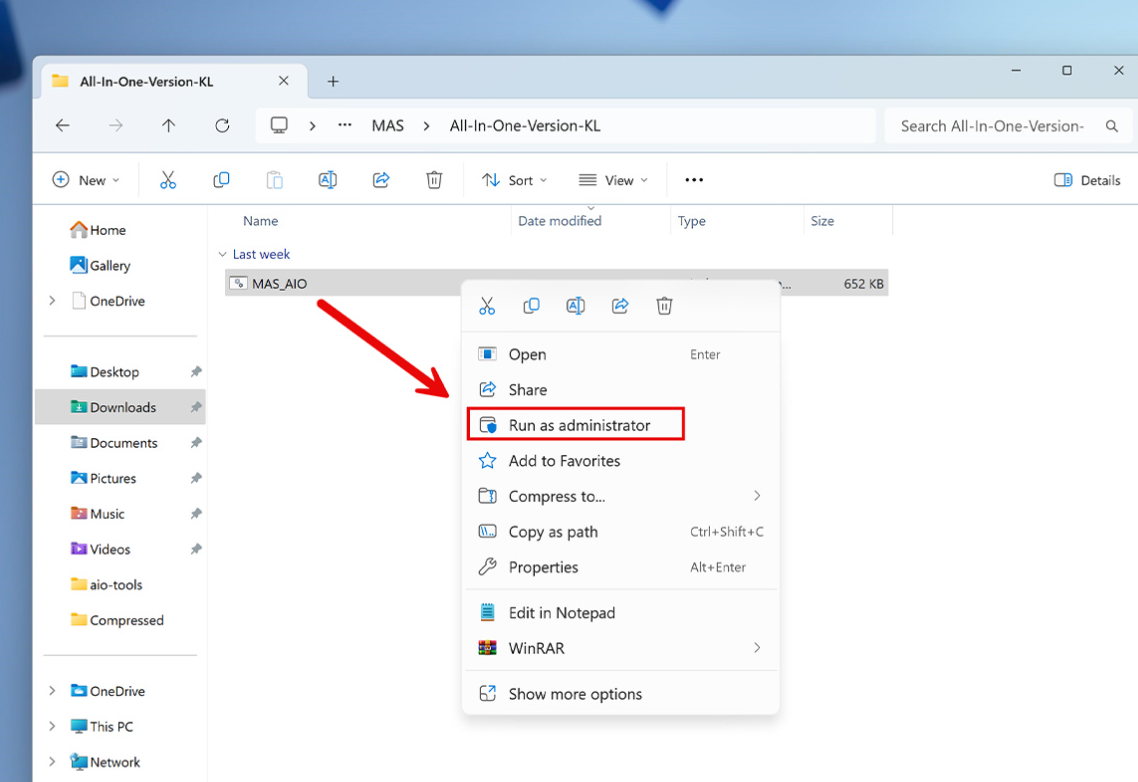Expand the This PC tree node

click(x=52, y=727)
